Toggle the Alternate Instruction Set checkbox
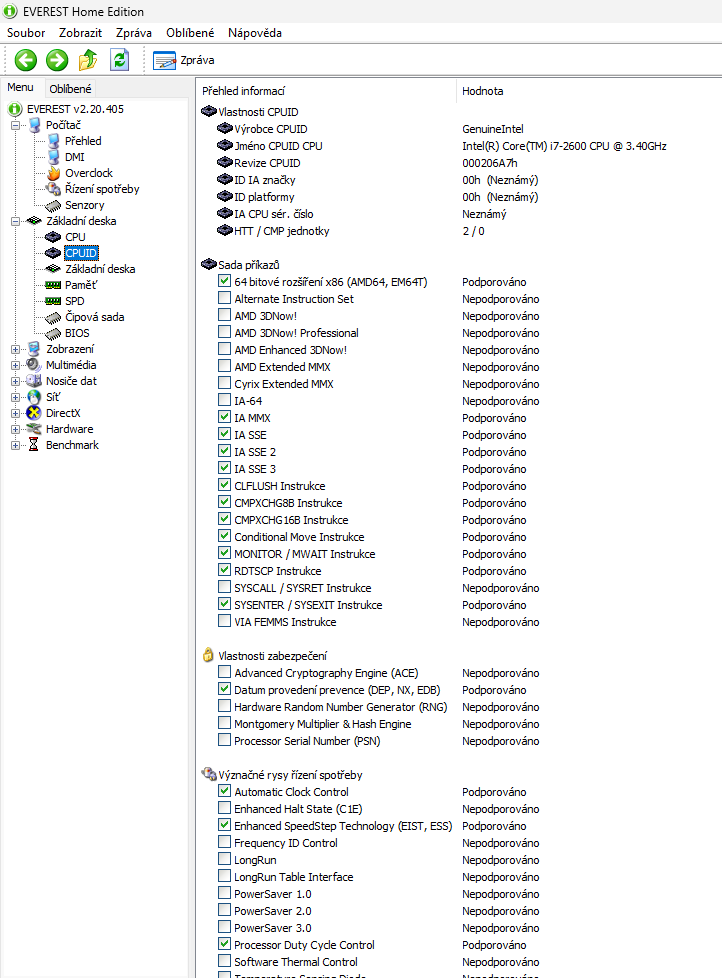The image size is (722, 978). pyautogui.click(x=224, y=298)
